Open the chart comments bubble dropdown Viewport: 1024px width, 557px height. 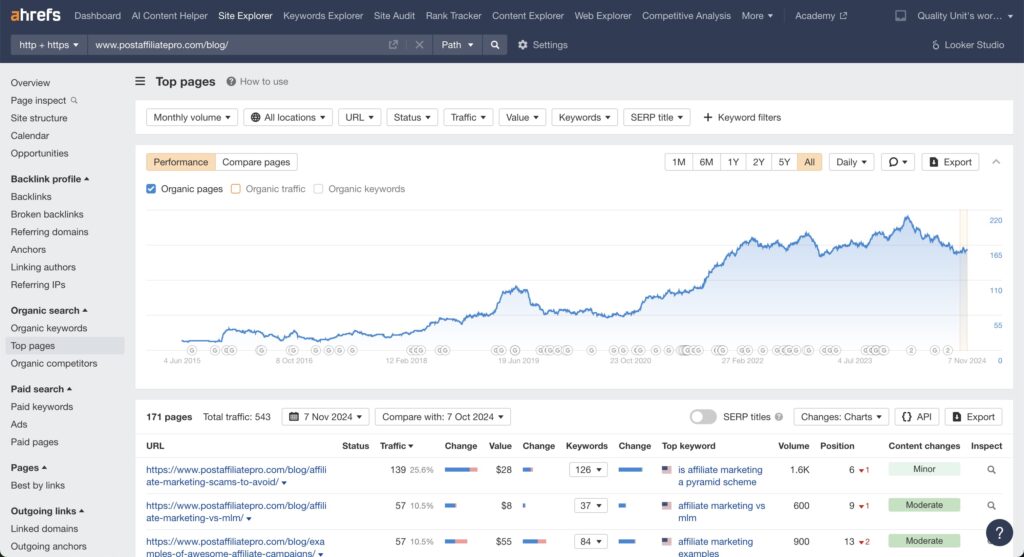pyautogui.click(x=897, y=162)
